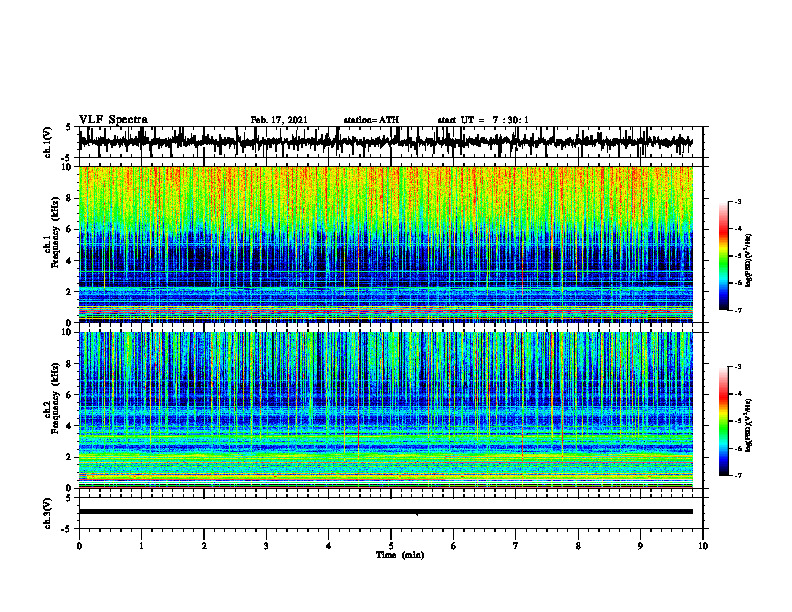Click inside the ch.1 spectrogram panel

click(x=385, y=244)
